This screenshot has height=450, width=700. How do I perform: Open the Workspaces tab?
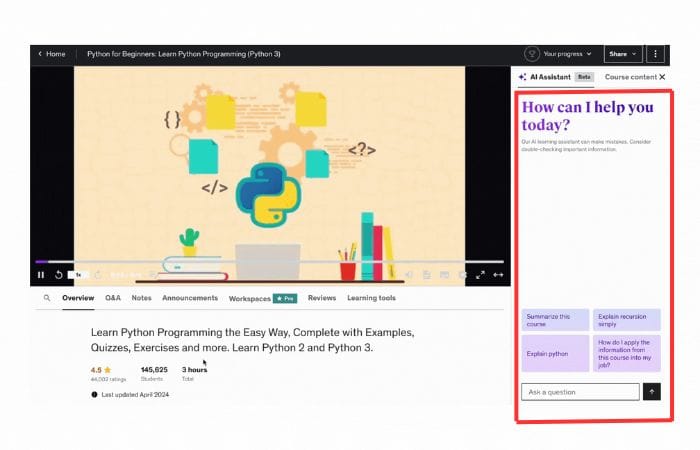[250, 299]
